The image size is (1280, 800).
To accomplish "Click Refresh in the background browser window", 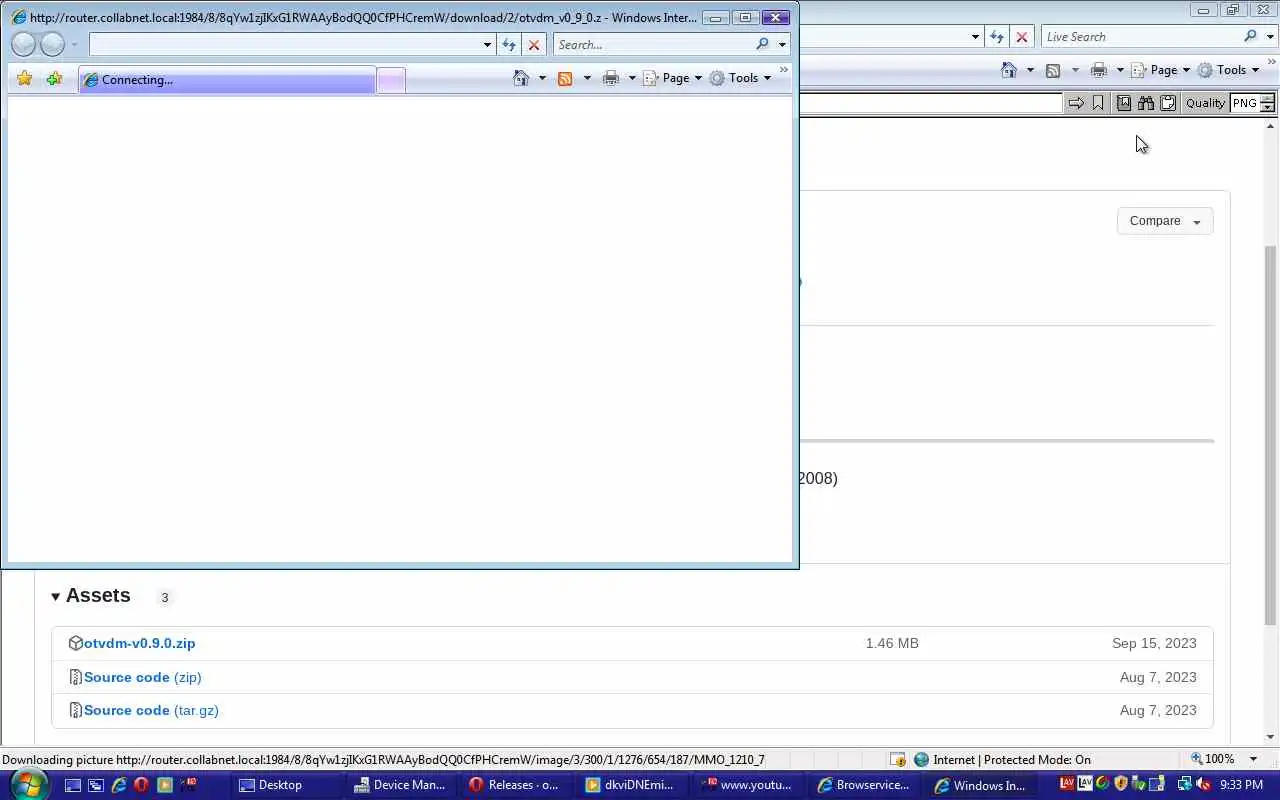I will (x=997, y=36).
